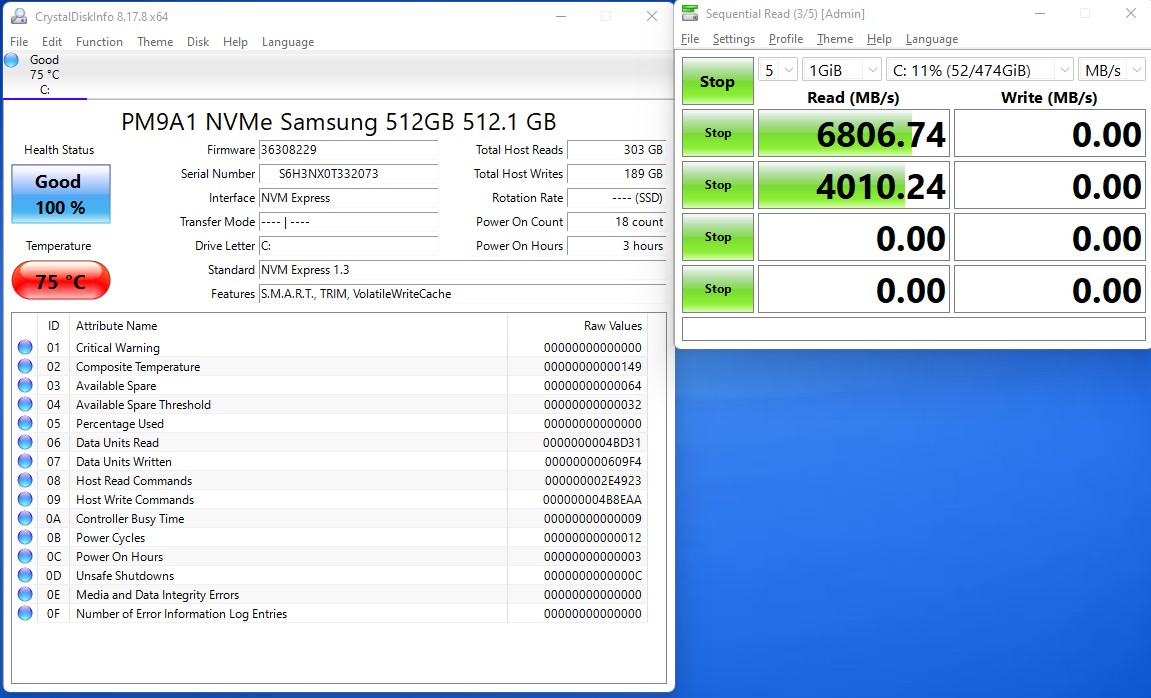Click the Firmware field showing 36308229

[x=347, y=150]
